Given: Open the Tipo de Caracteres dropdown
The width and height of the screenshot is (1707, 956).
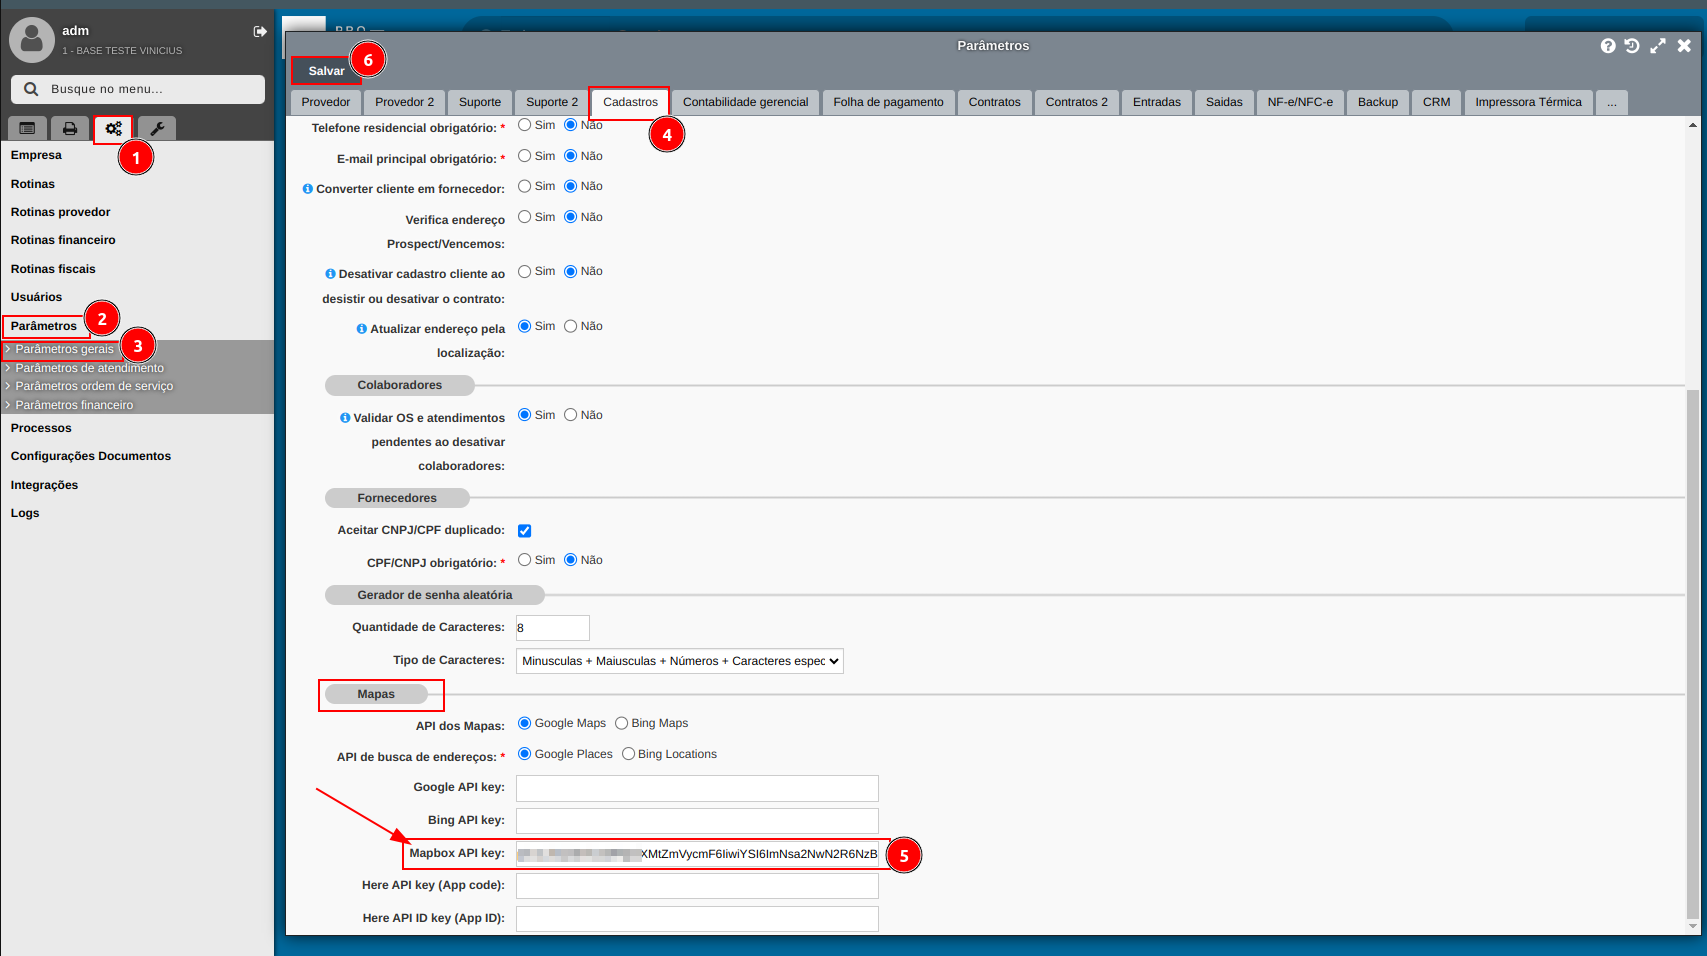Looking at the screenshot, I should (680, 661).
